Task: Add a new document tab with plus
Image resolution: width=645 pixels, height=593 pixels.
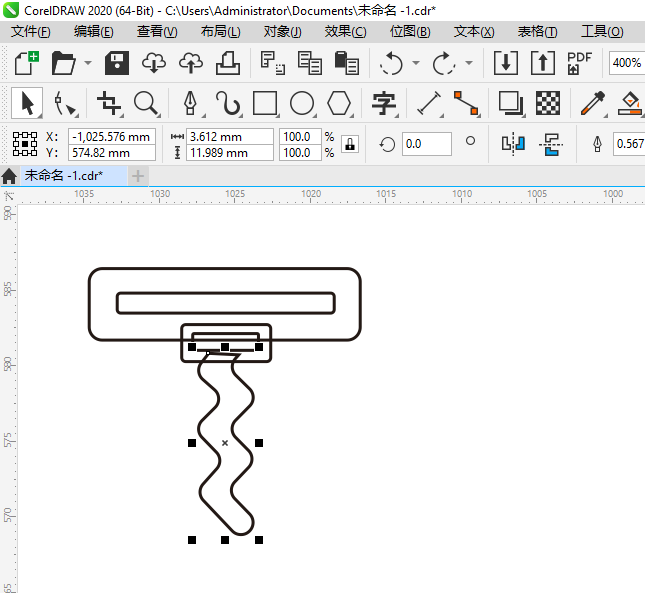Action: pos(138,176)
